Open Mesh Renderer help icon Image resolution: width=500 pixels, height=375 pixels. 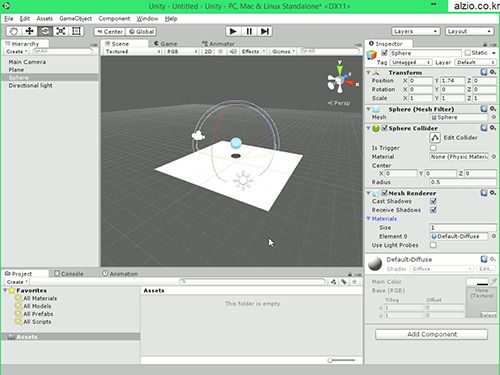click(484, 193)
